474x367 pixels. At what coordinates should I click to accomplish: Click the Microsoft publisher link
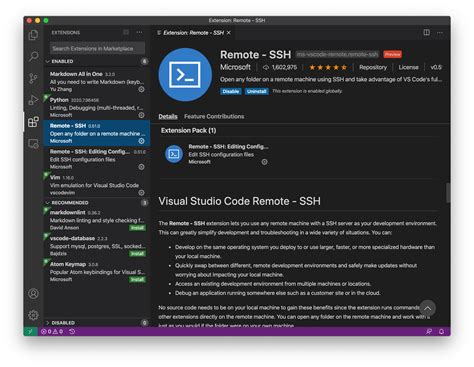tap(235, 67)
